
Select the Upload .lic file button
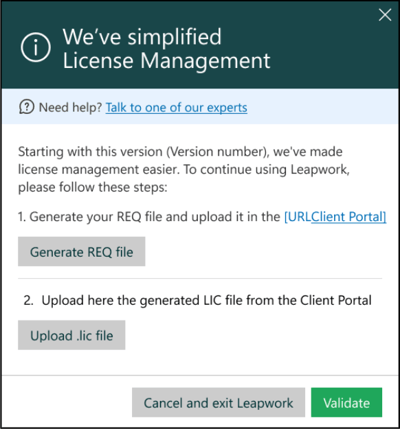pyautogui.click(x=72, y=335)
